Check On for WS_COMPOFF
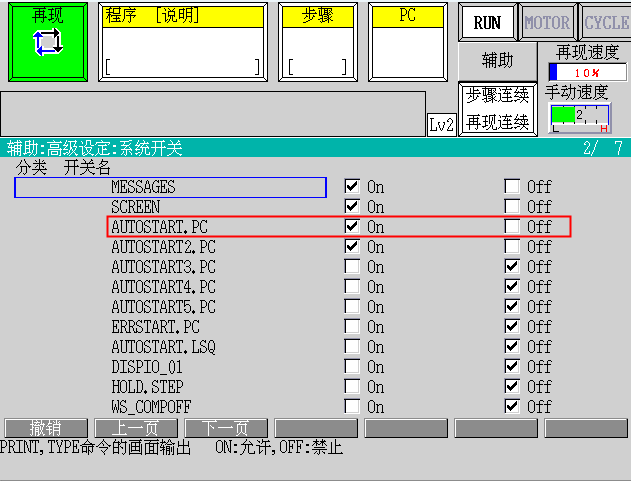The image size is (631, 481). pyautogui.click(x=352, y=406)
